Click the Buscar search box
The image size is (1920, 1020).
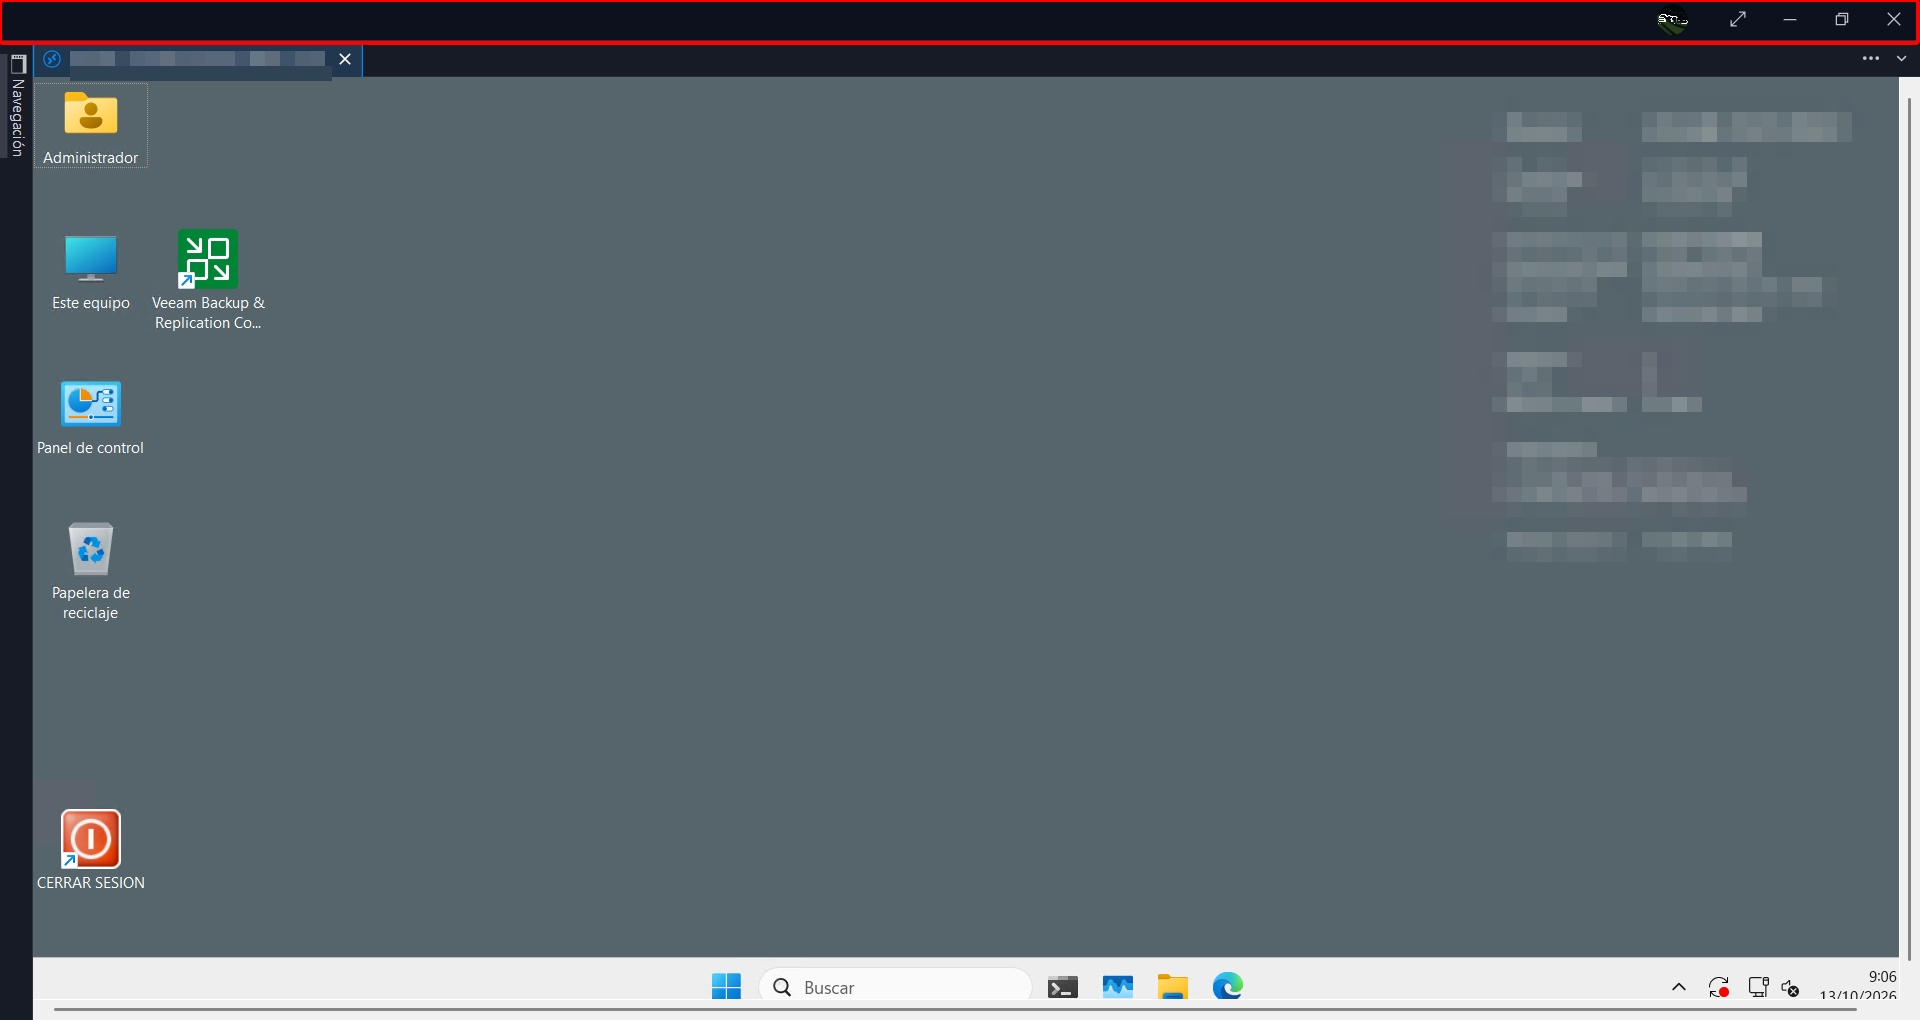[895, 987]
